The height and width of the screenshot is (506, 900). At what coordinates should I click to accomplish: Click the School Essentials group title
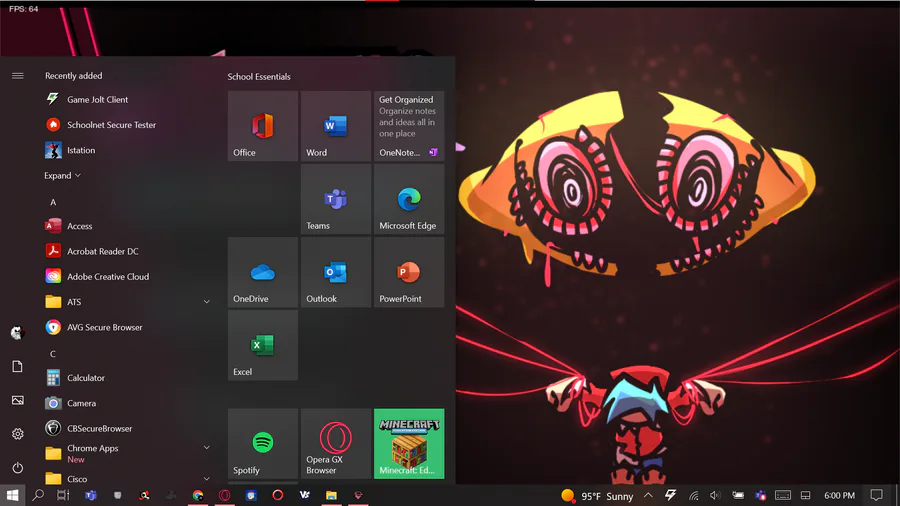pyautogui.click(x=259, y=76)
